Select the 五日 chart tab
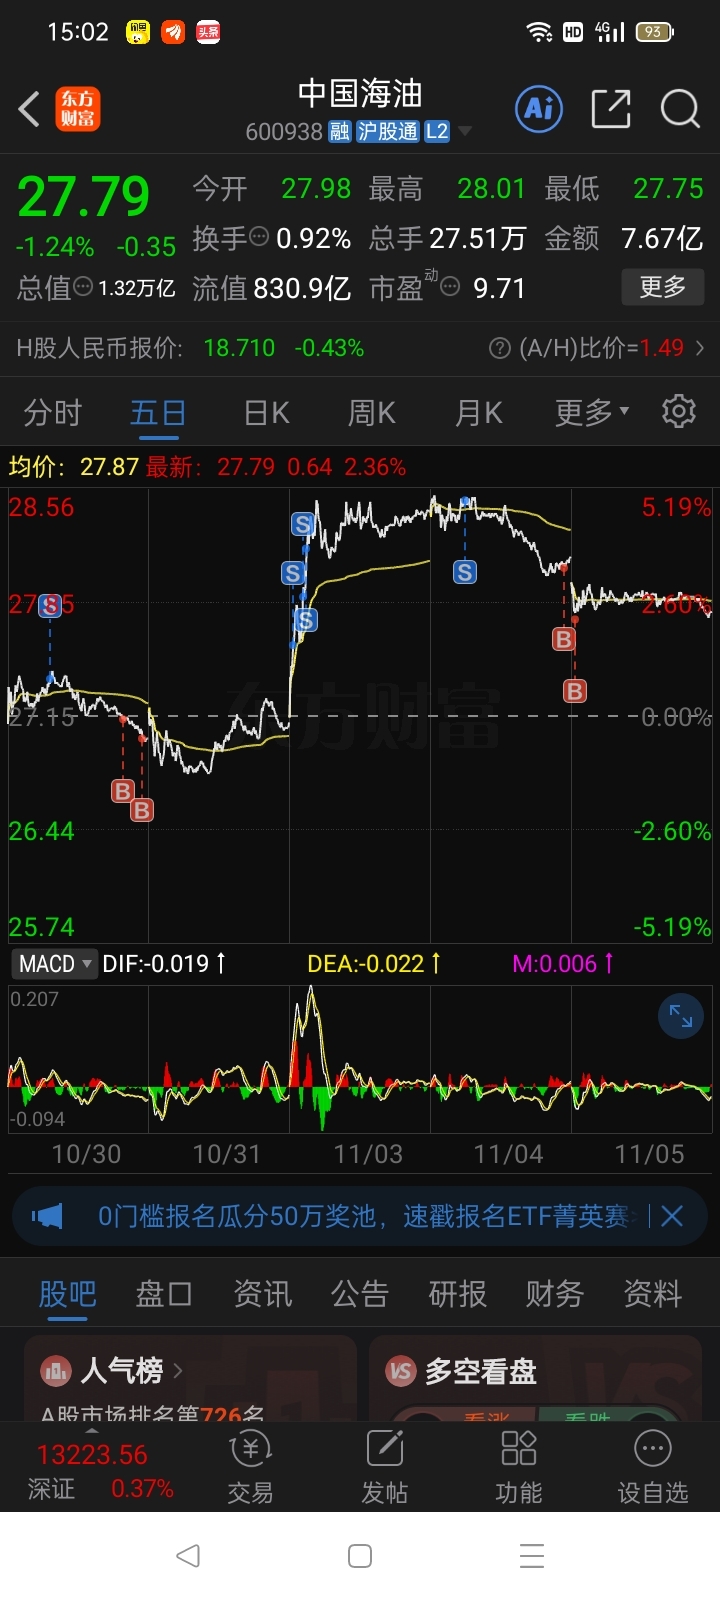720x1600 pixels. 158,412
